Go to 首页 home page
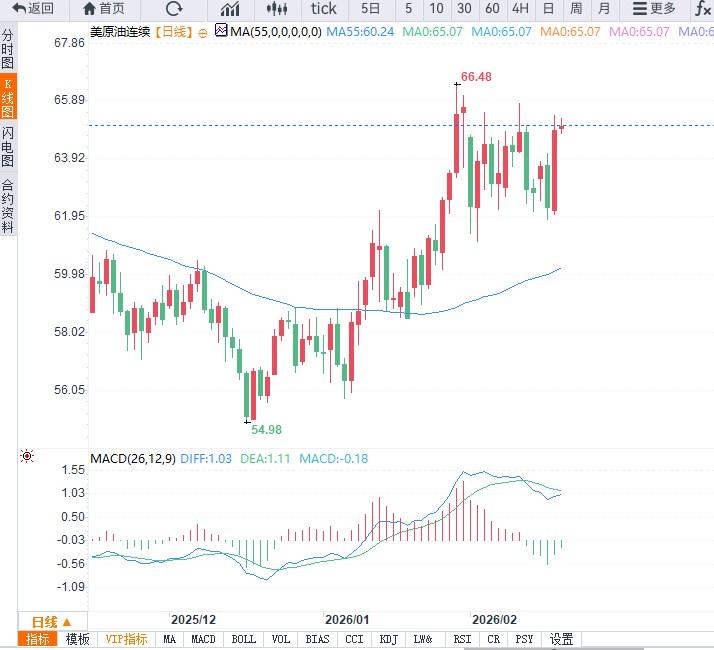 103,9
